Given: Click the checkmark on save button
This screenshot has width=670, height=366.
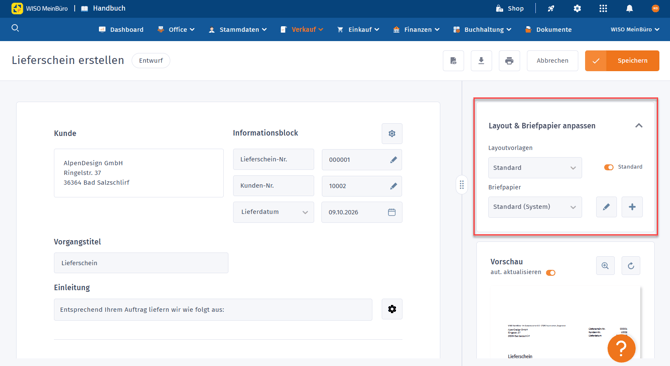Looking at the screenshot, I should click(596, 61).
